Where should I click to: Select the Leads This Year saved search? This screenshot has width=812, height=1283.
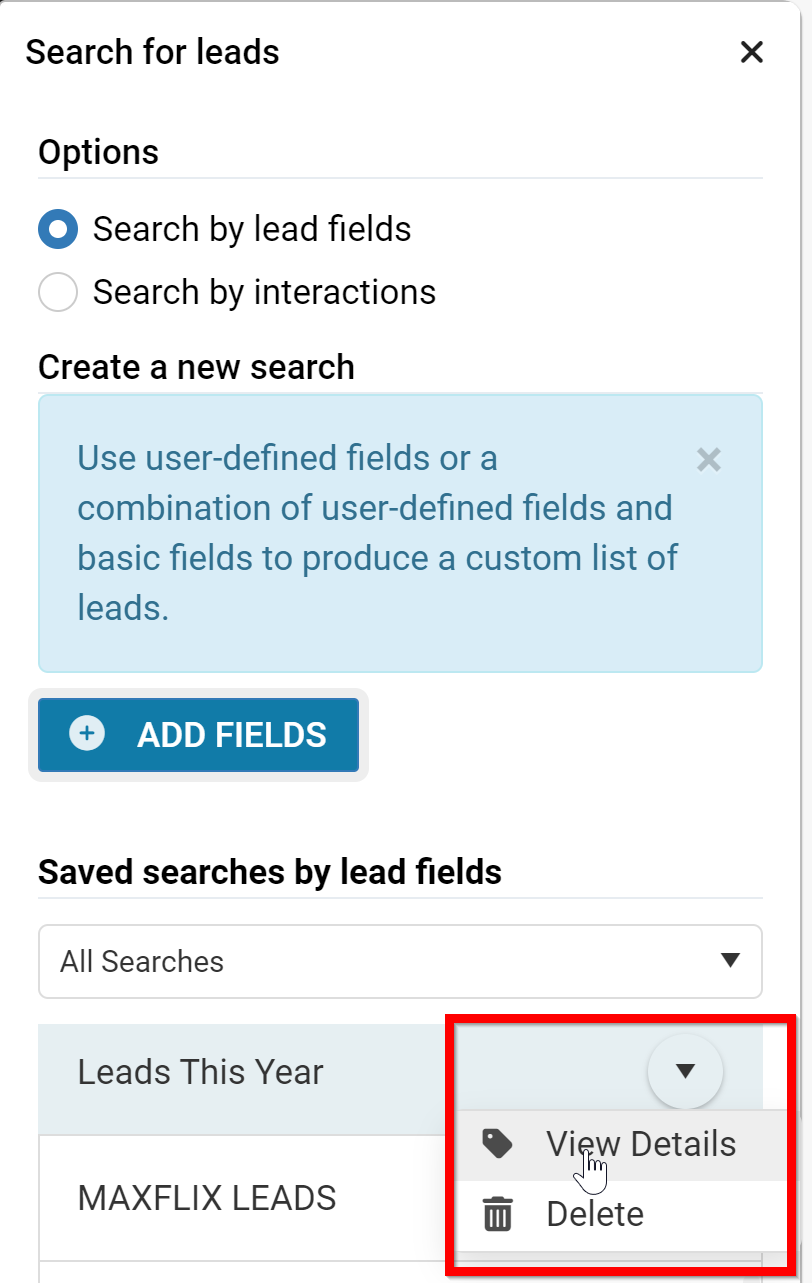pos(201,1071)
